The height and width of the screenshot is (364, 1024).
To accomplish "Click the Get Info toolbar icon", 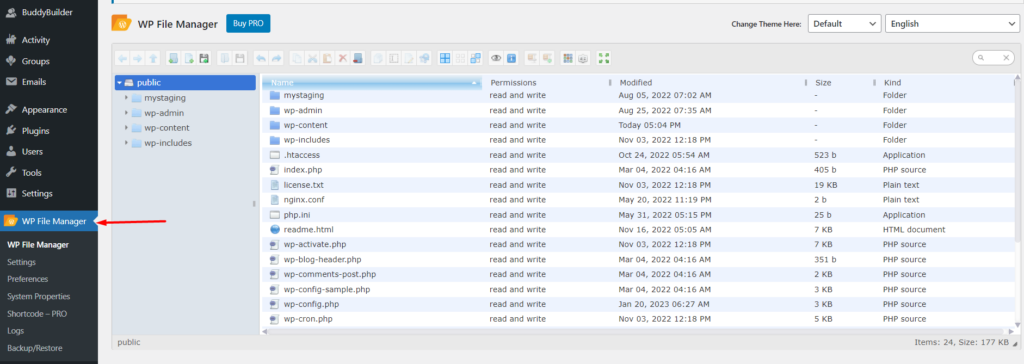I will click(512, 58).
